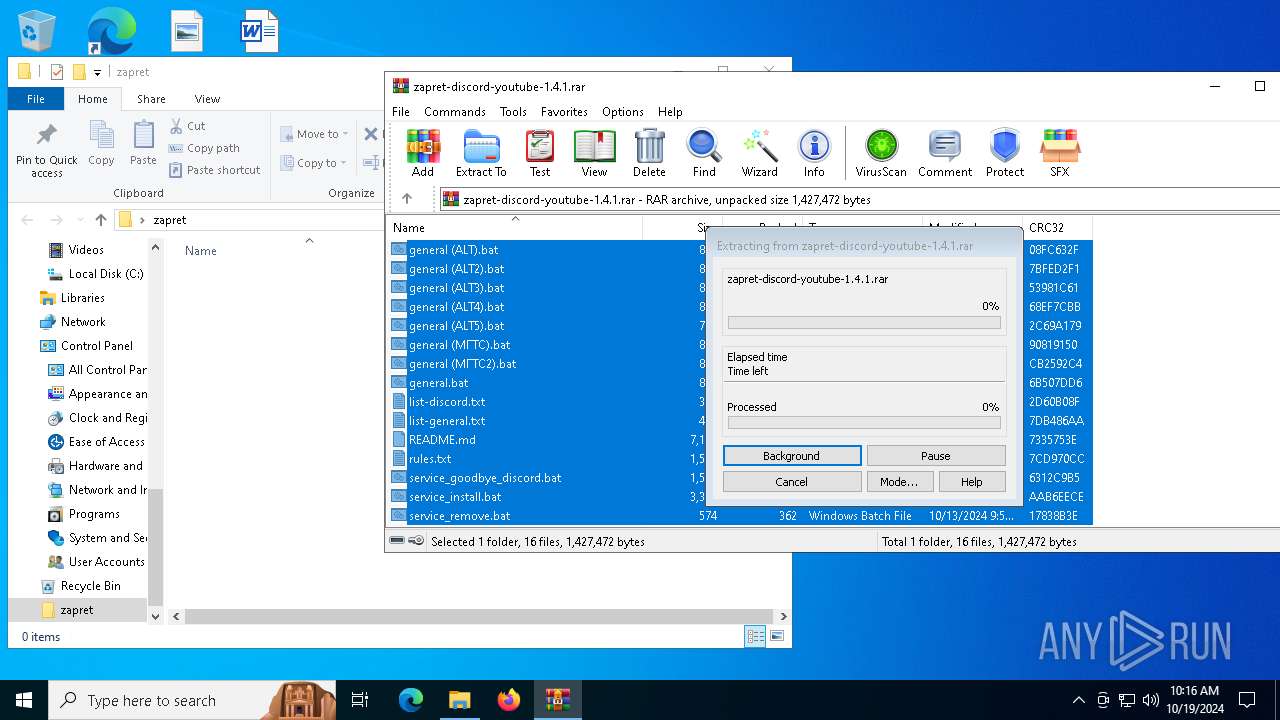Viewport: 1280px width, 720px height.
Task: Click the SFX toolbar icon
Action: coord(1060,153)
